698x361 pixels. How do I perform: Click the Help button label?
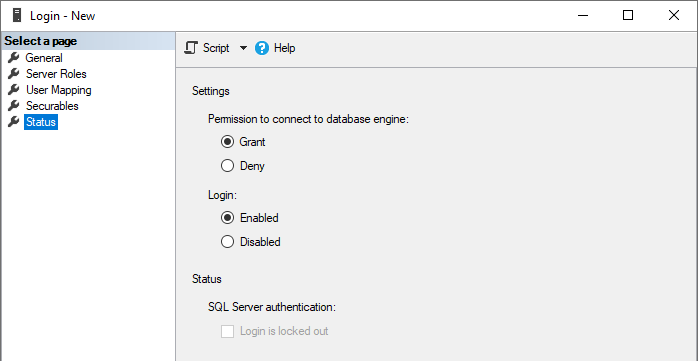point(284,48)
